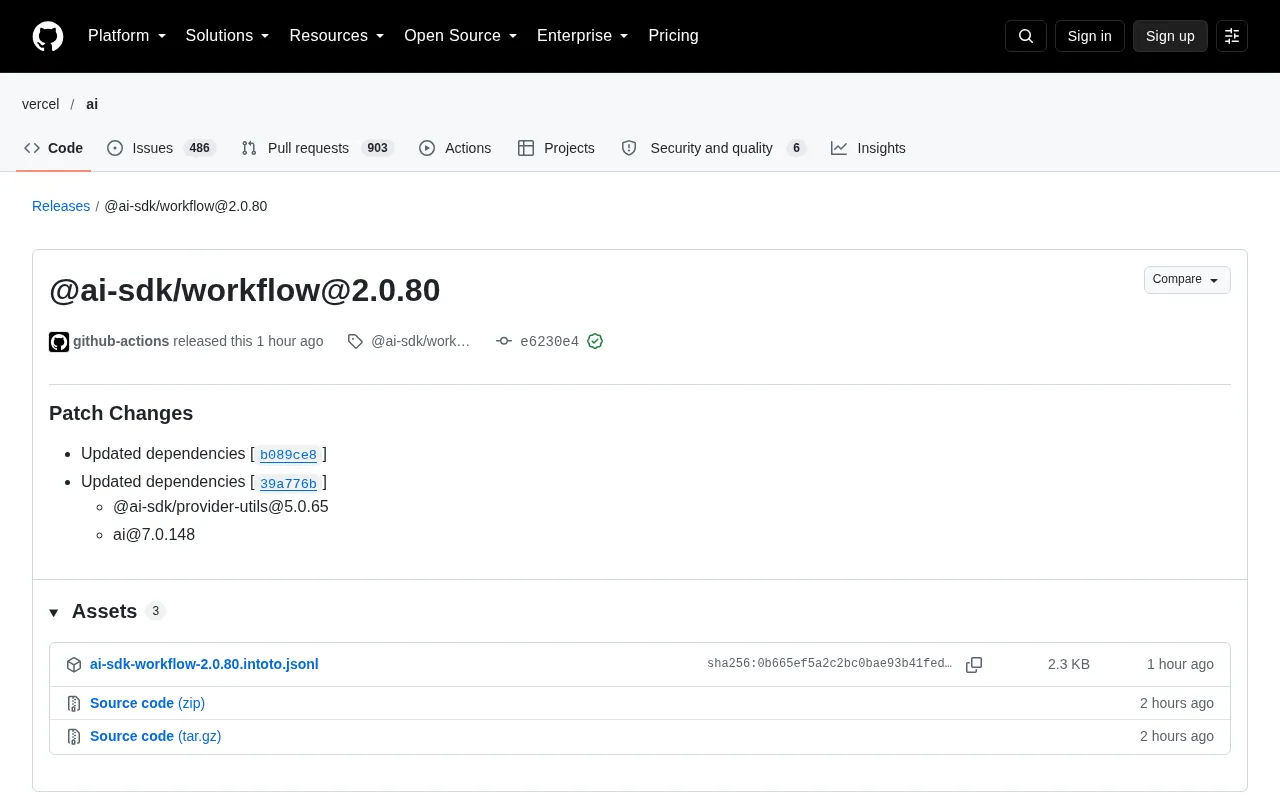Open the Actions tab
1280x800 pixels.
pos(455,148)
